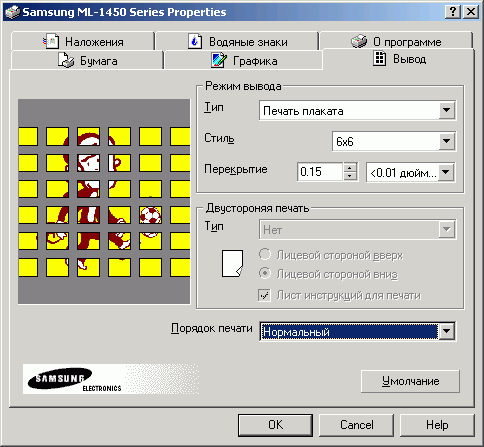Select the Вывод tab
The height and width of the screenshot is (447, 484).
click(399, 59)
